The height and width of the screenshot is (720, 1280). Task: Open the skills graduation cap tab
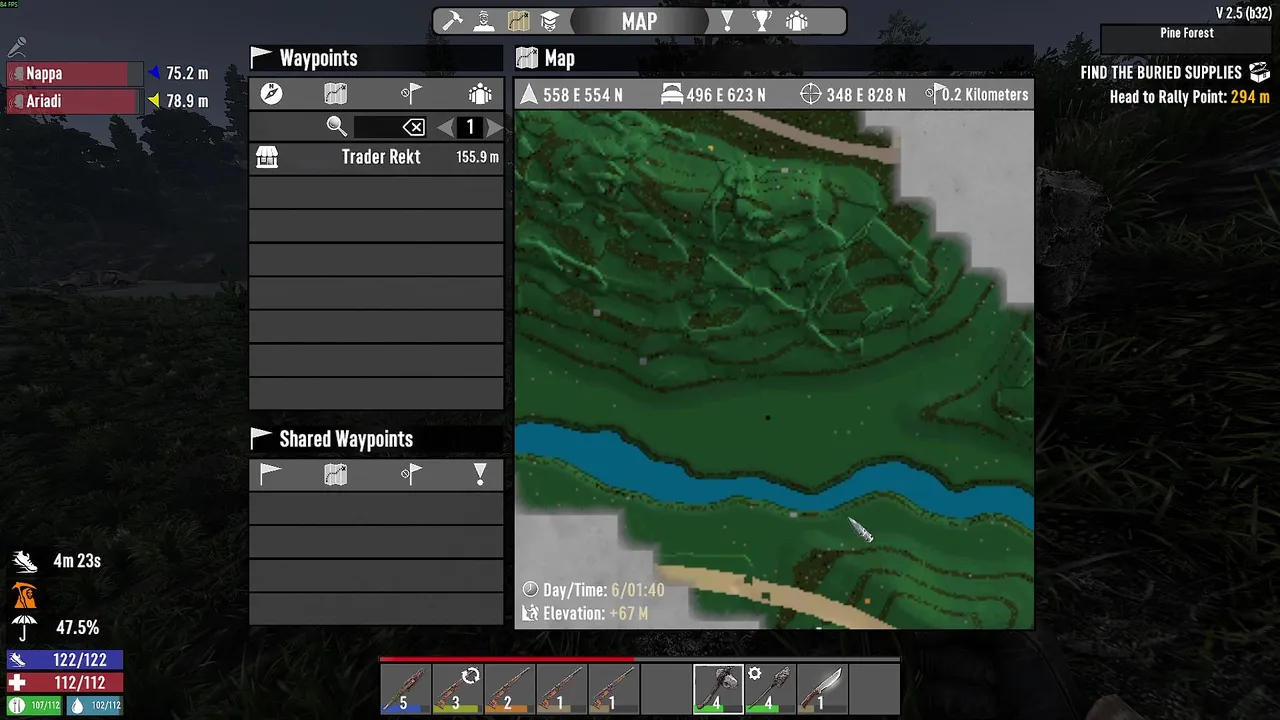pyautogui.click(x=549, y=21)
